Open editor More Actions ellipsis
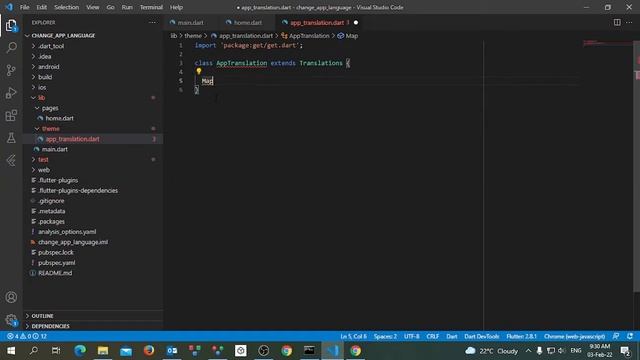The height and width of the screenshot is (360, 640). 629,22
